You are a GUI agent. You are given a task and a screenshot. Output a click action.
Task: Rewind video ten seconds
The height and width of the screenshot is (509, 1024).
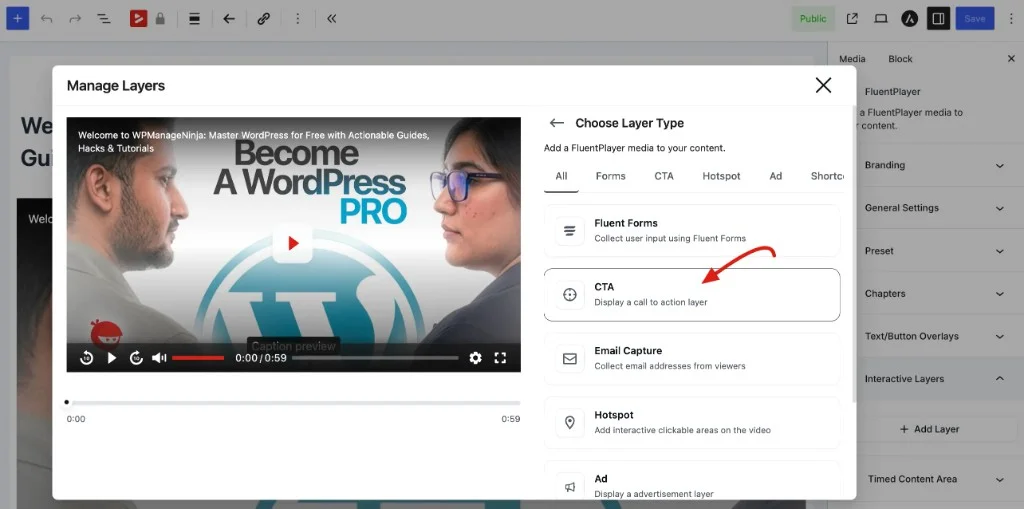tap(86, 357)
